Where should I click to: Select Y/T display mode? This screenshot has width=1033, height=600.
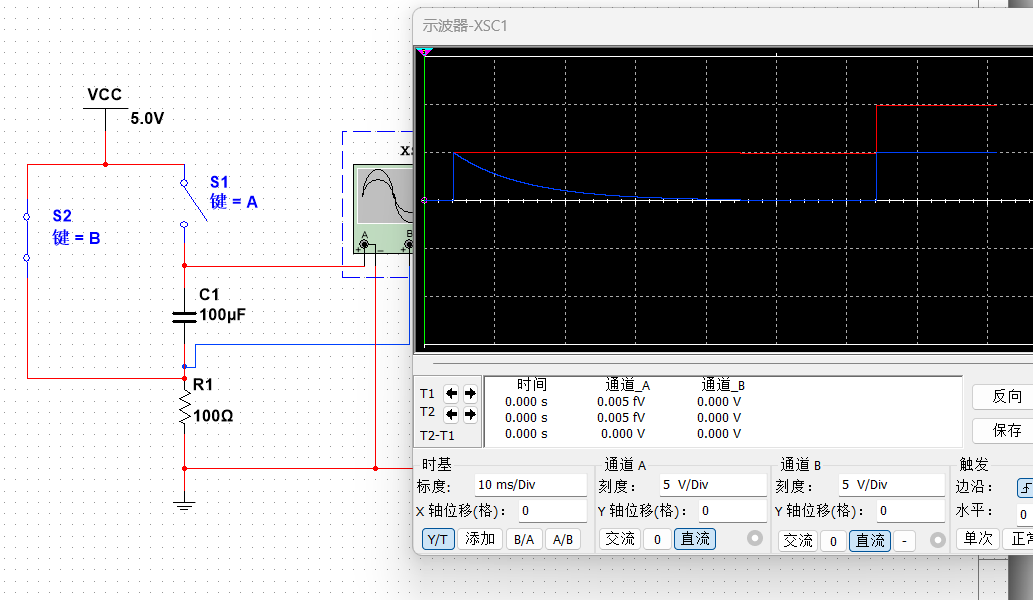click(x=437, y=539)
